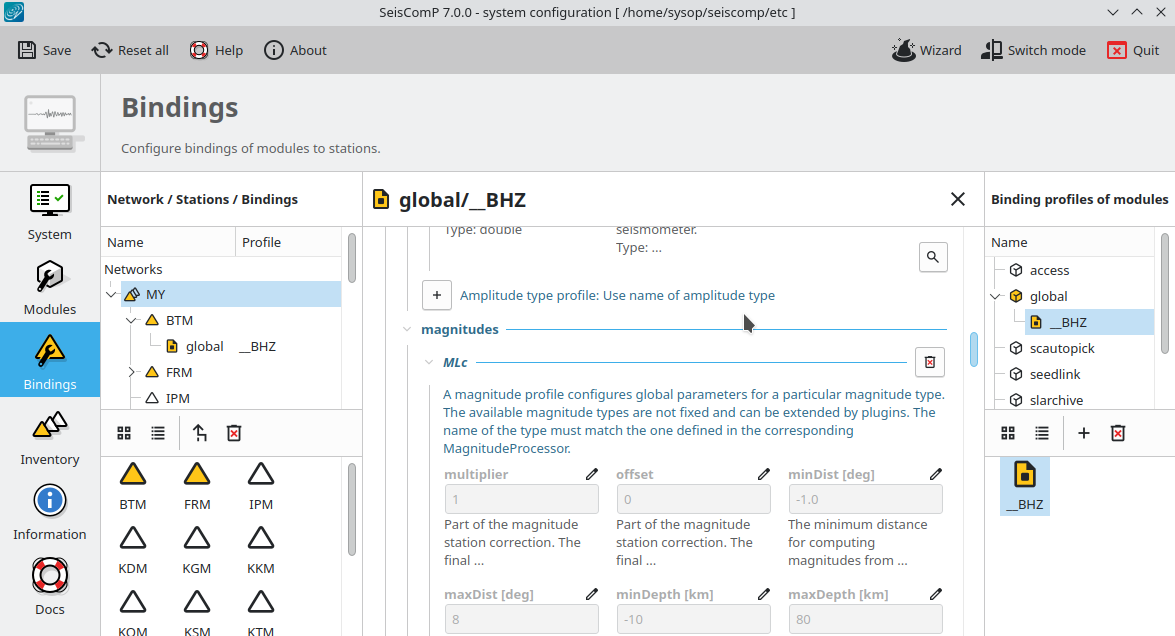
Task: Enable editing of minDist [deg]
Action: tap(936, 474)
